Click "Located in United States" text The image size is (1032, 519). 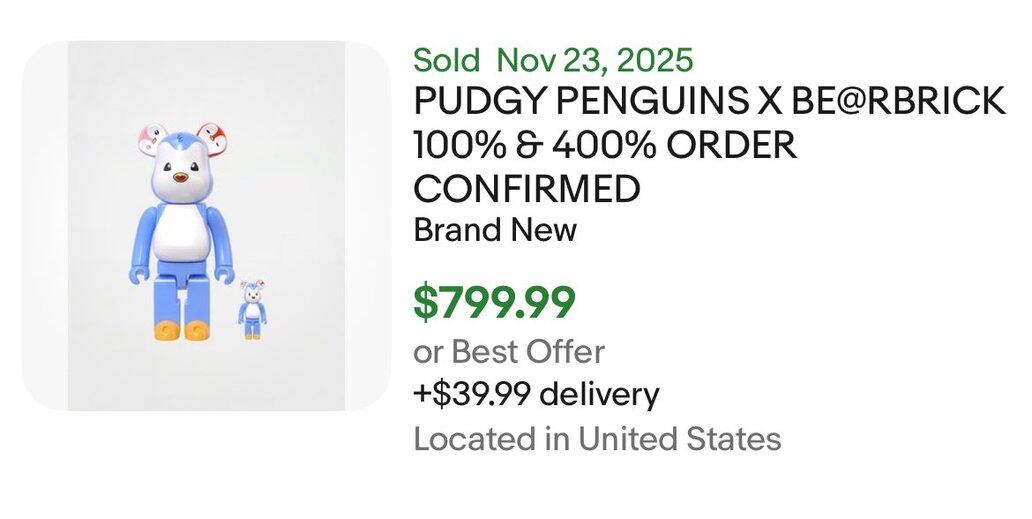(x=597, y=438)
